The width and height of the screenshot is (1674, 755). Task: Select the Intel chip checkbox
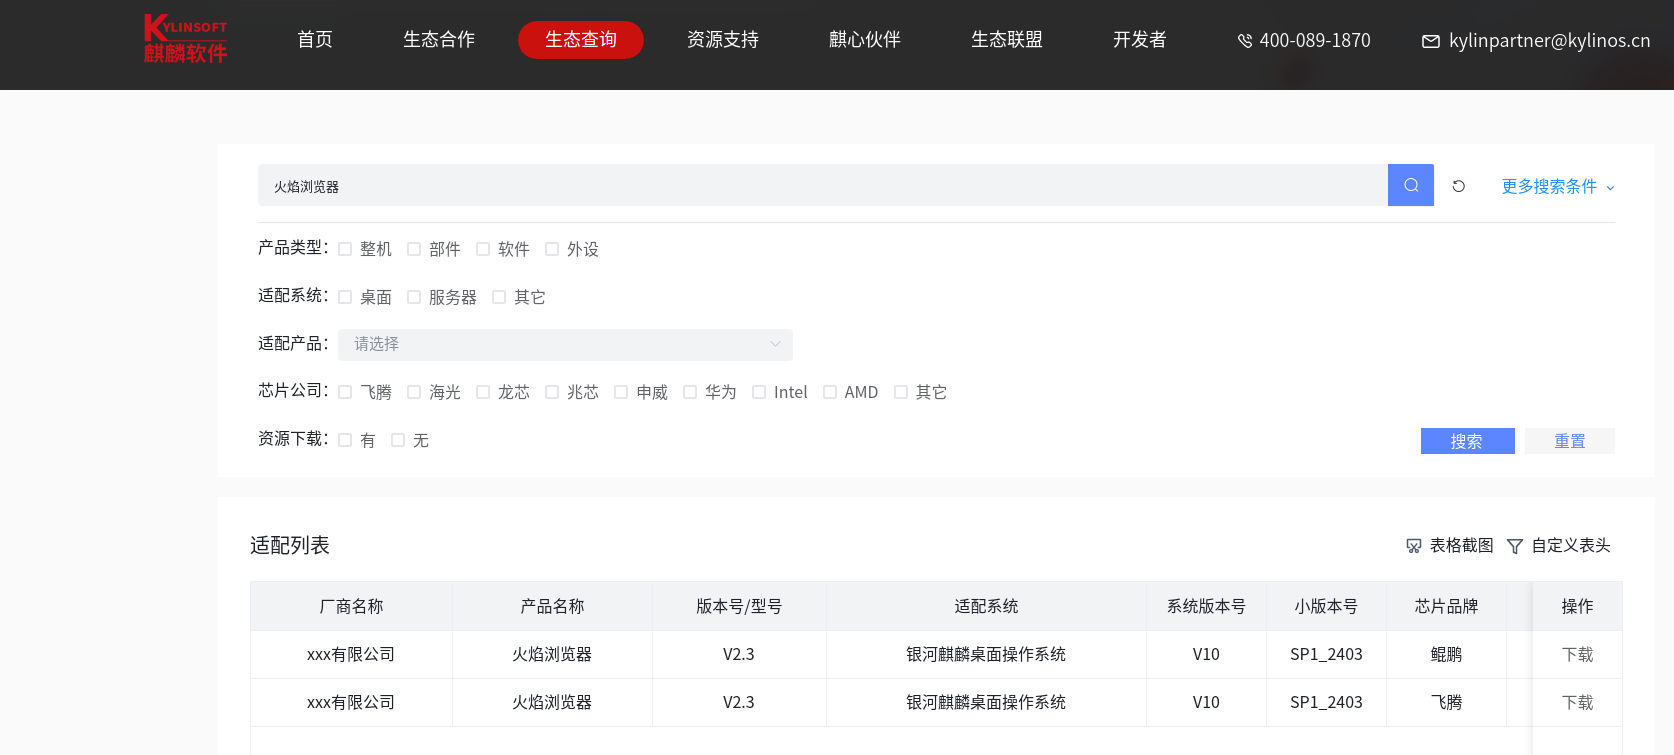click(759, 392)
